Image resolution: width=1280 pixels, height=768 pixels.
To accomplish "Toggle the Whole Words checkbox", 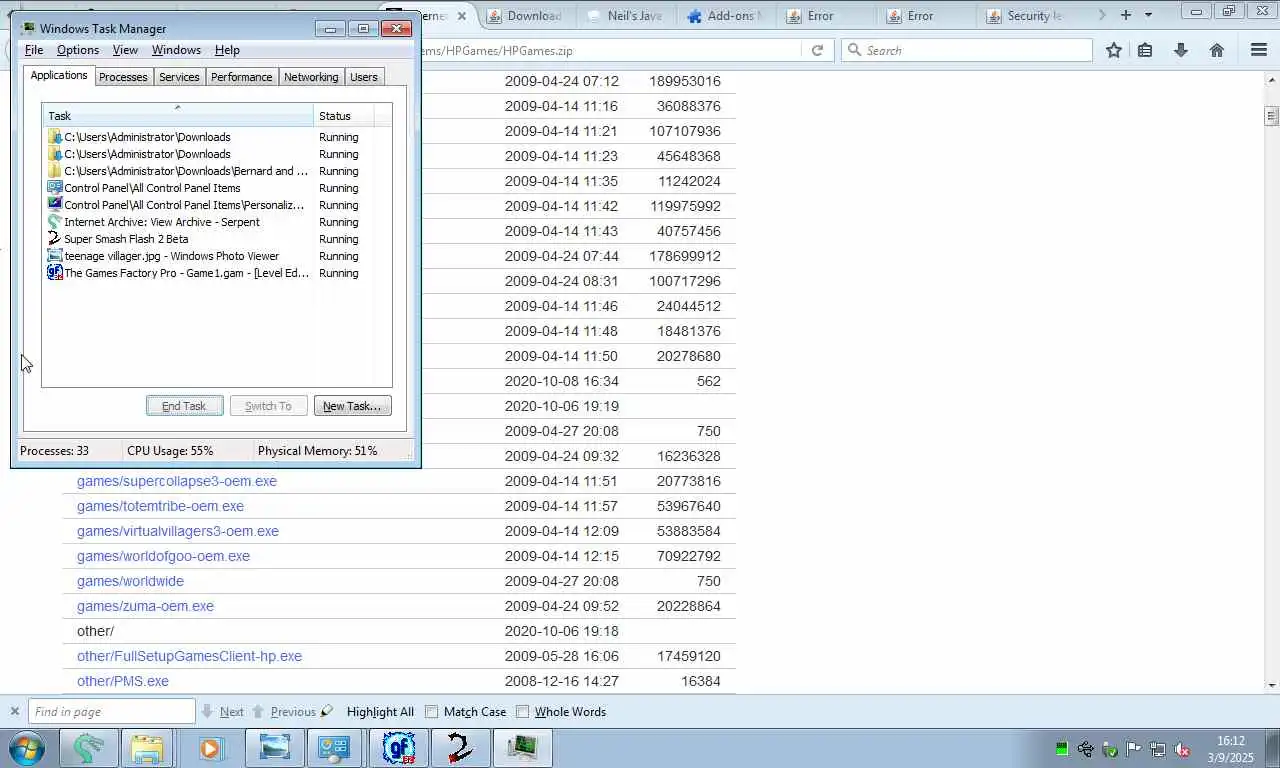I will pos(522,712).
